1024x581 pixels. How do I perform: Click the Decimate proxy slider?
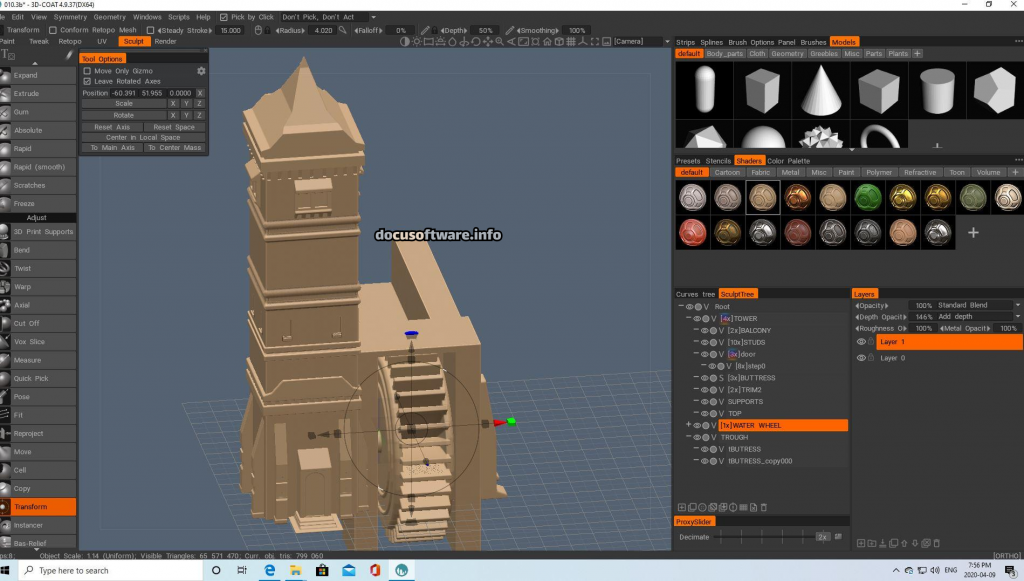774,537
